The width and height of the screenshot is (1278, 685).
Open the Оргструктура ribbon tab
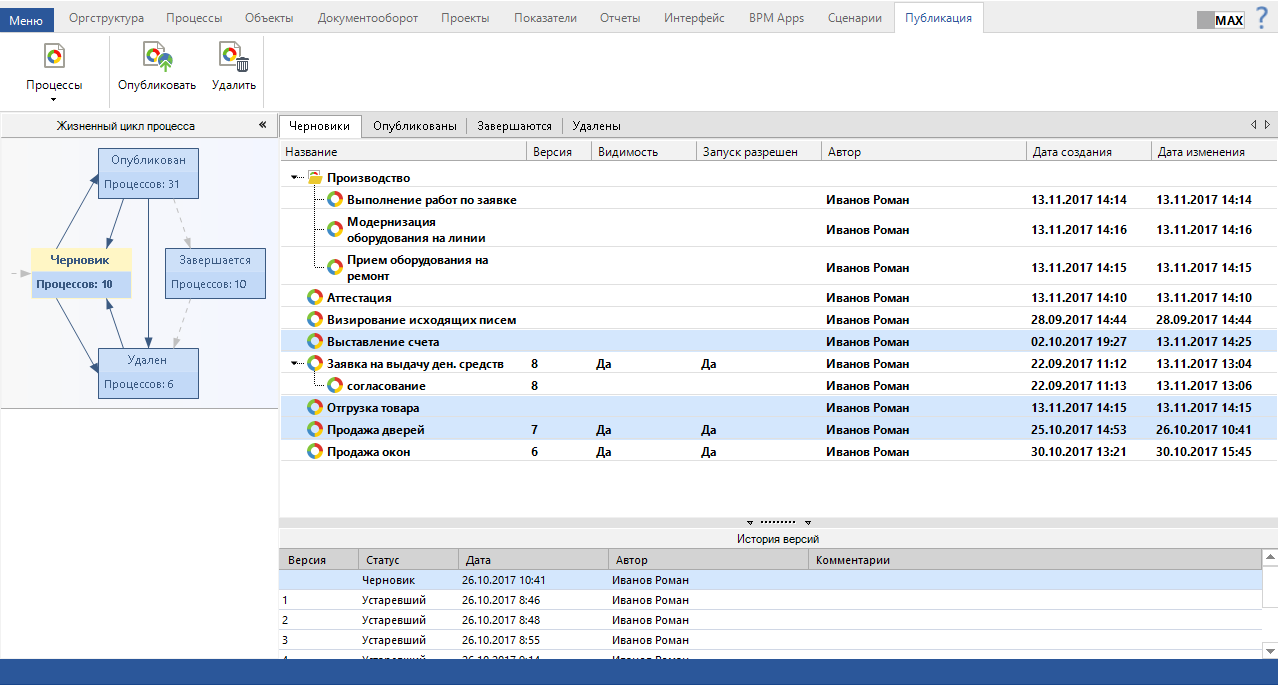(106, 18)
